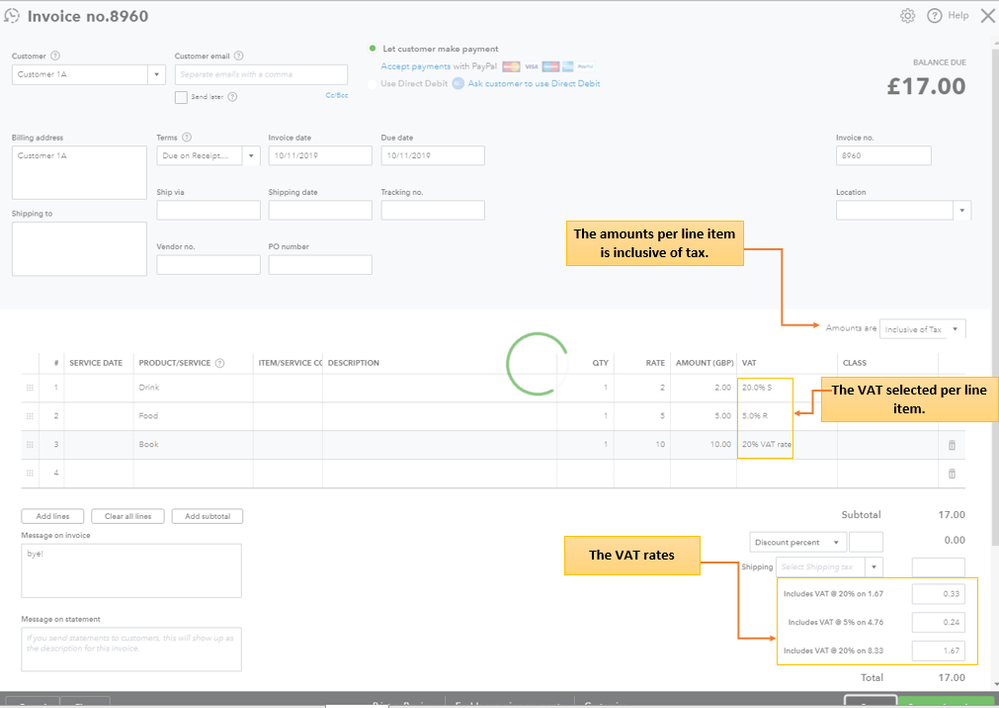
Task: Delete line 4 using trash icon
Action: [951, 473]
